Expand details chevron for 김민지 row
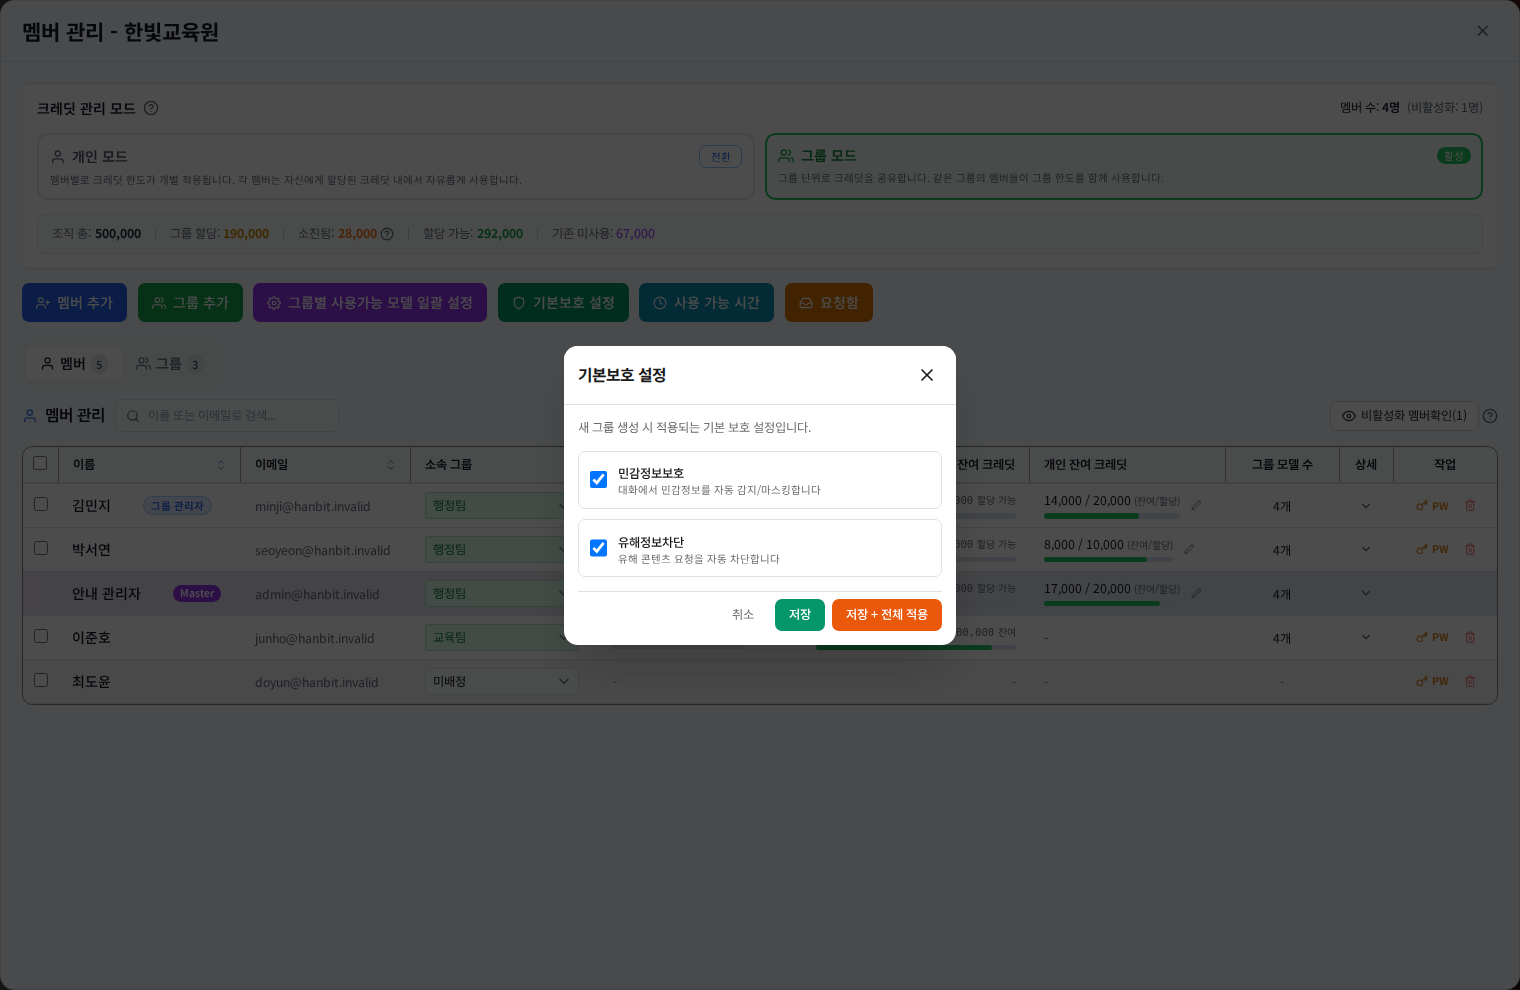Image resolution: width=1520 pixels, height=990 pixels. click(1366, 506)
